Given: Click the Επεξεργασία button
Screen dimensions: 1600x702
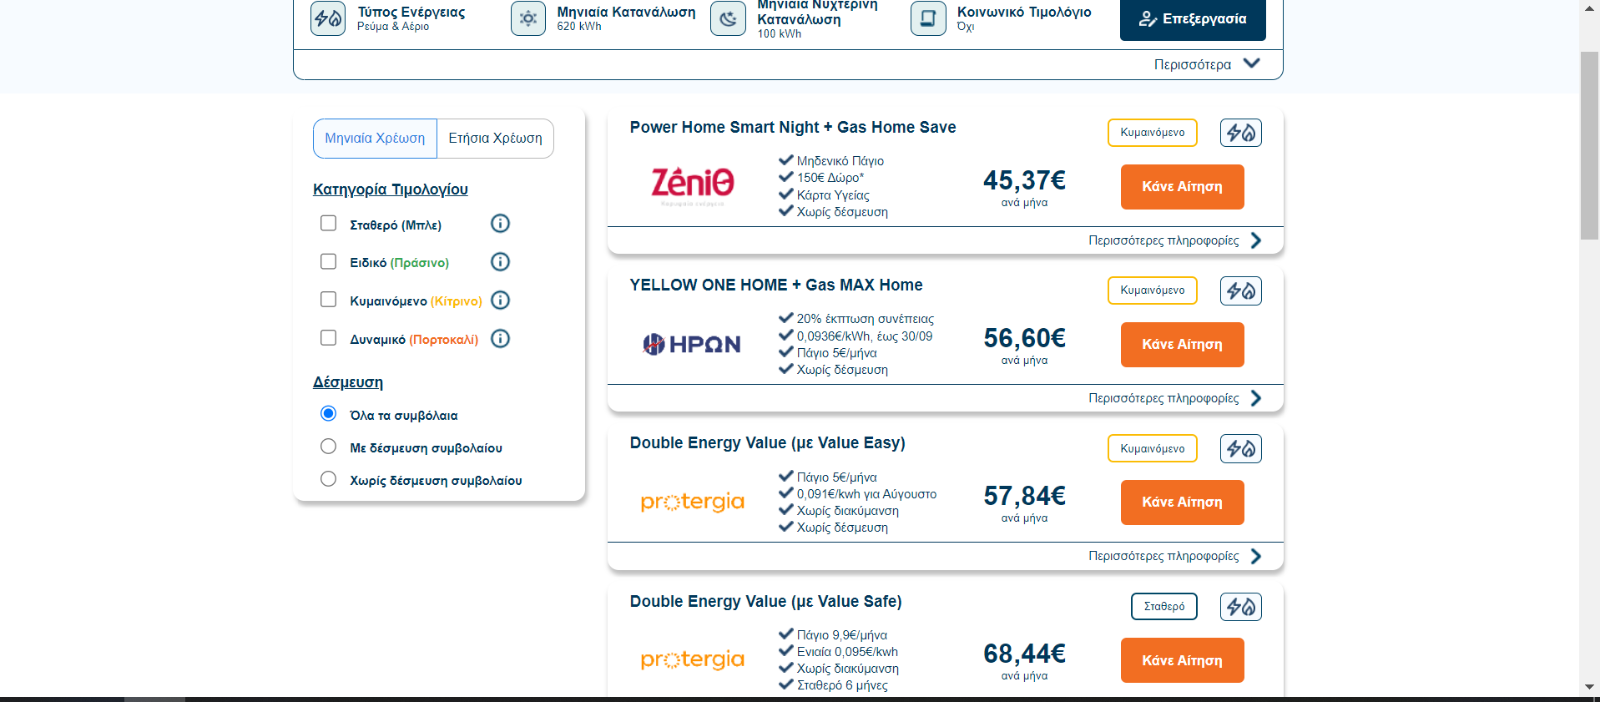Looking at the screenshot, I should pyautogui.click(x=1192, y=19).
